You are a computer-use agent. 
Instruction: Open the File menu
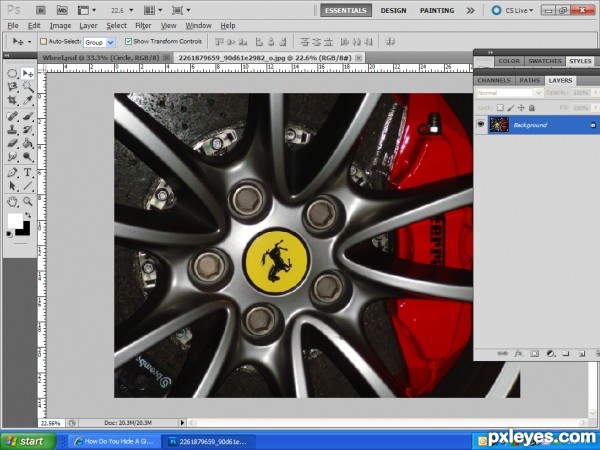click(13, 26)
